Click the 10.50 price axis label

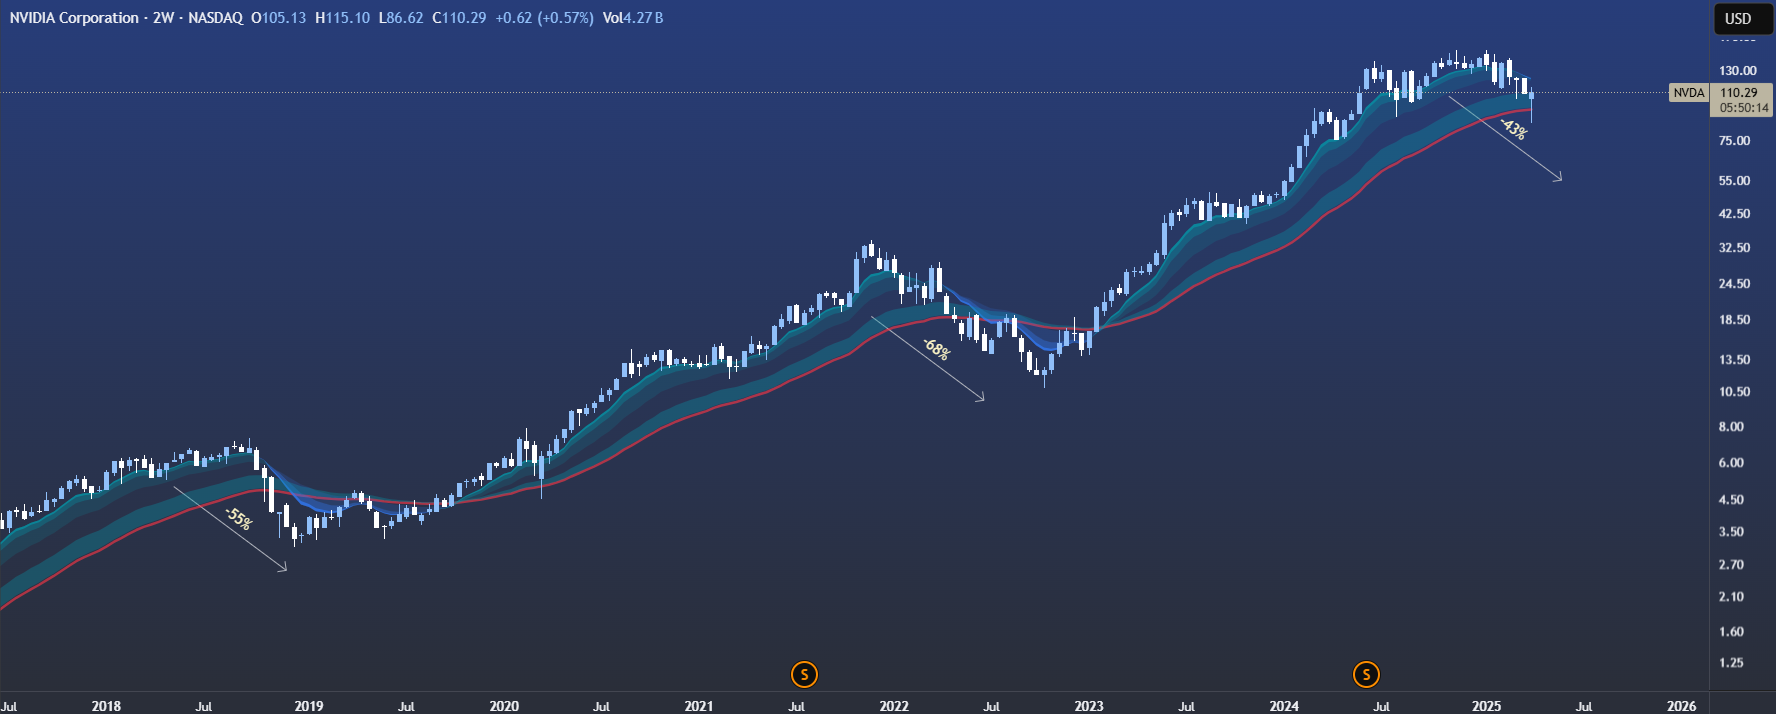coord(1735,392)
